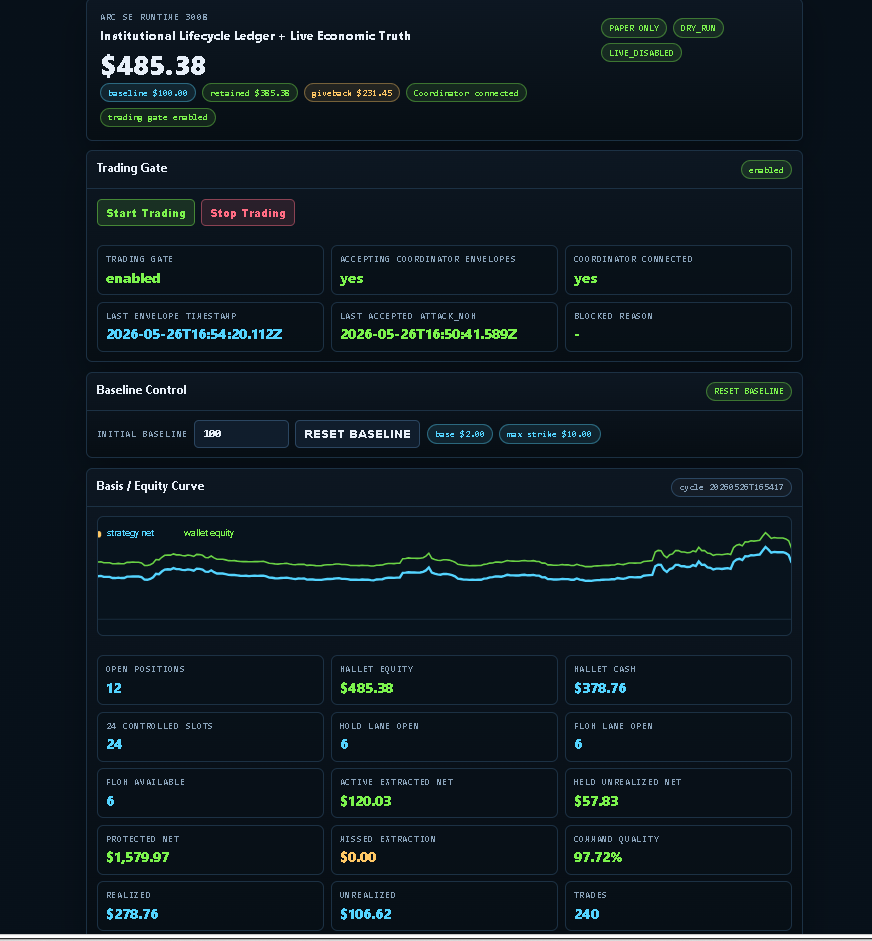This screenshot has width=872, height=941.
Task: Click the Trading Gate section title
Action: pyautogui.click(x=132, y=168)
